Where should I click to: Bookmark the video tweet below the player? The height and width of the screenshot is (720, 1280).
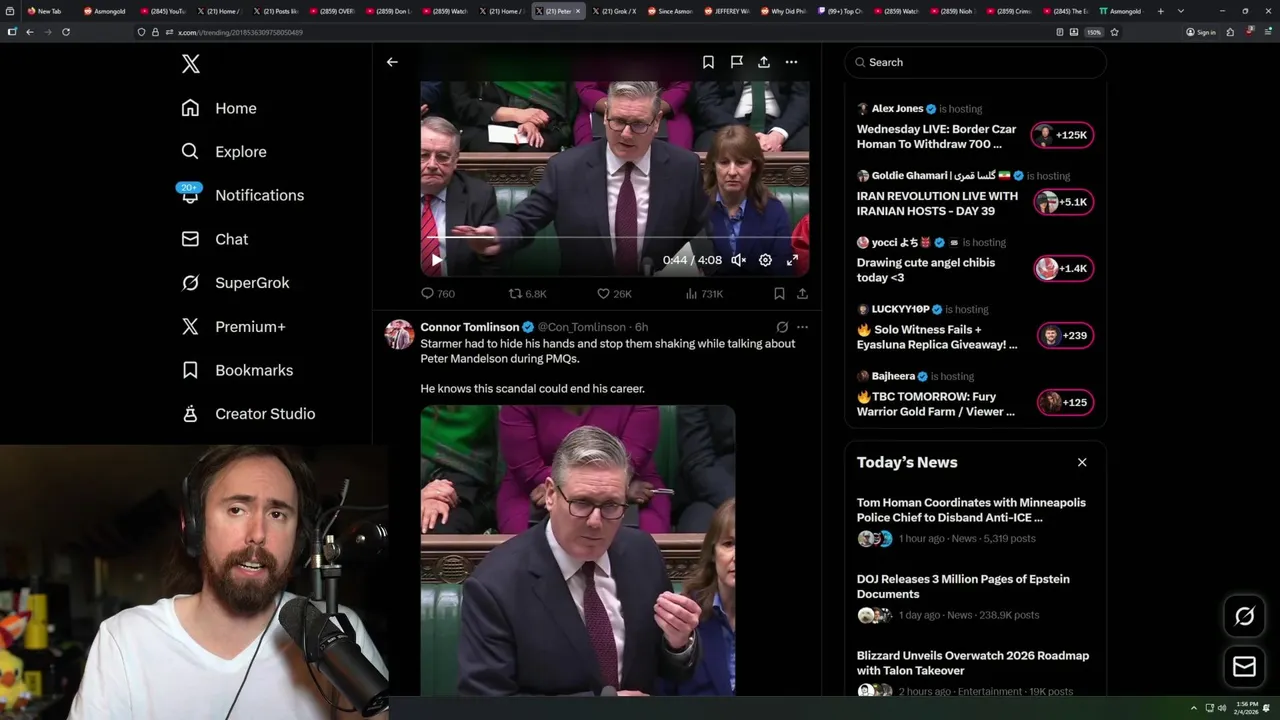[x=779, y=294]
